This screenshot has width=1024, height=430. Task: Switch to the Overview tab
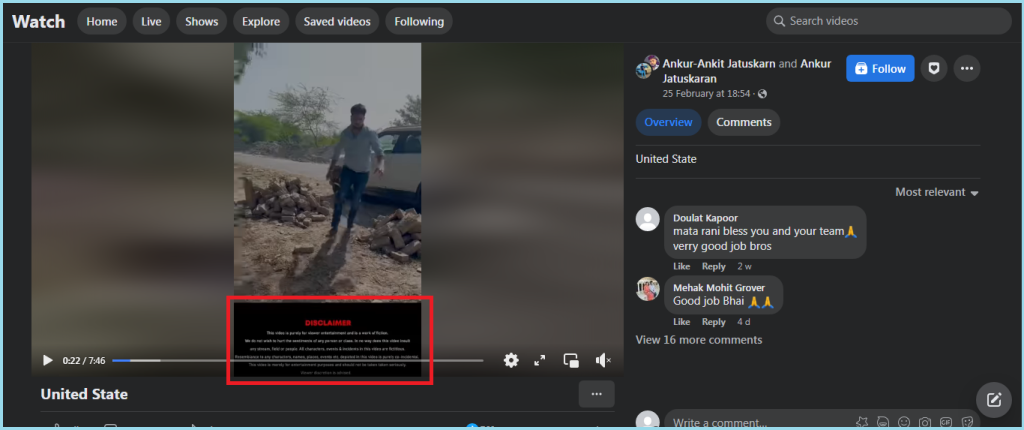click(x=668, y=122)
